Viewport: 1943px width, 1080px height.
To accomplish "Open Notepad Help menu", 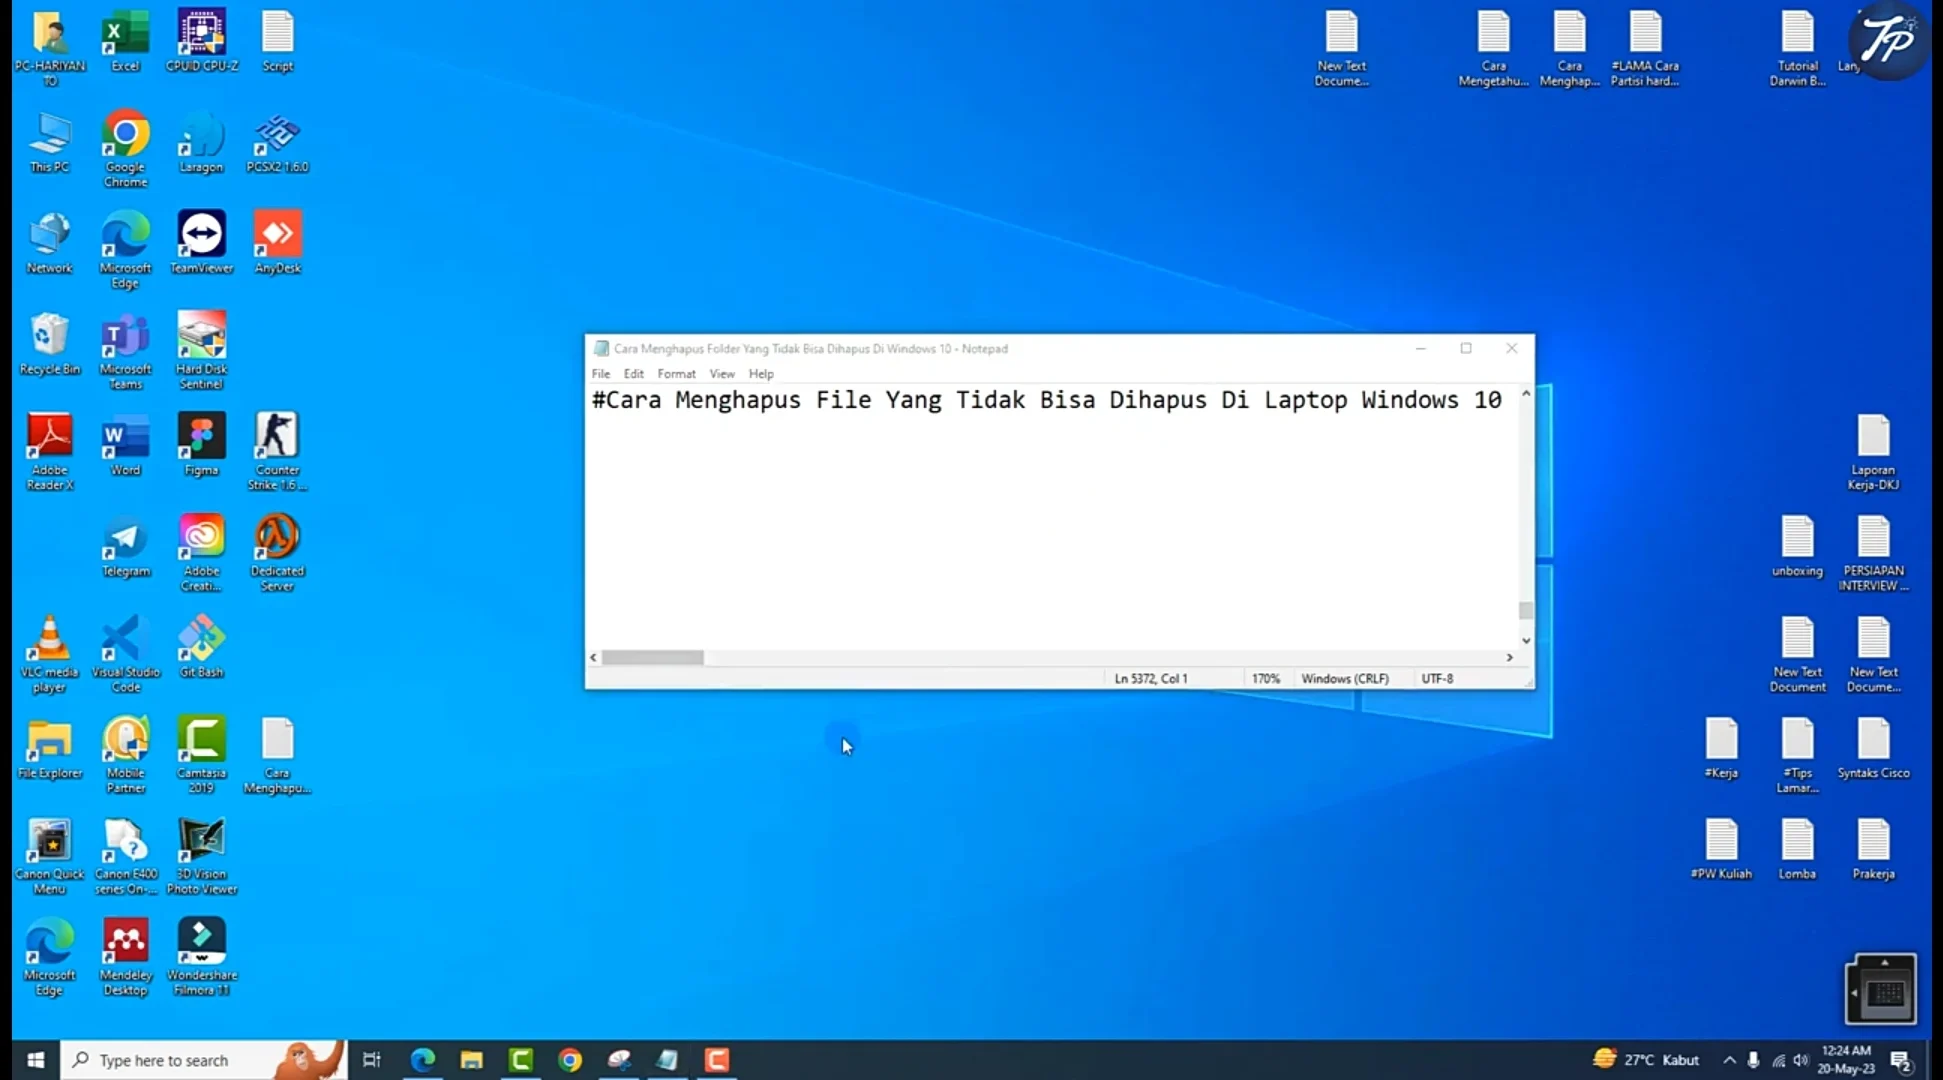I will [x=761, y=374].
